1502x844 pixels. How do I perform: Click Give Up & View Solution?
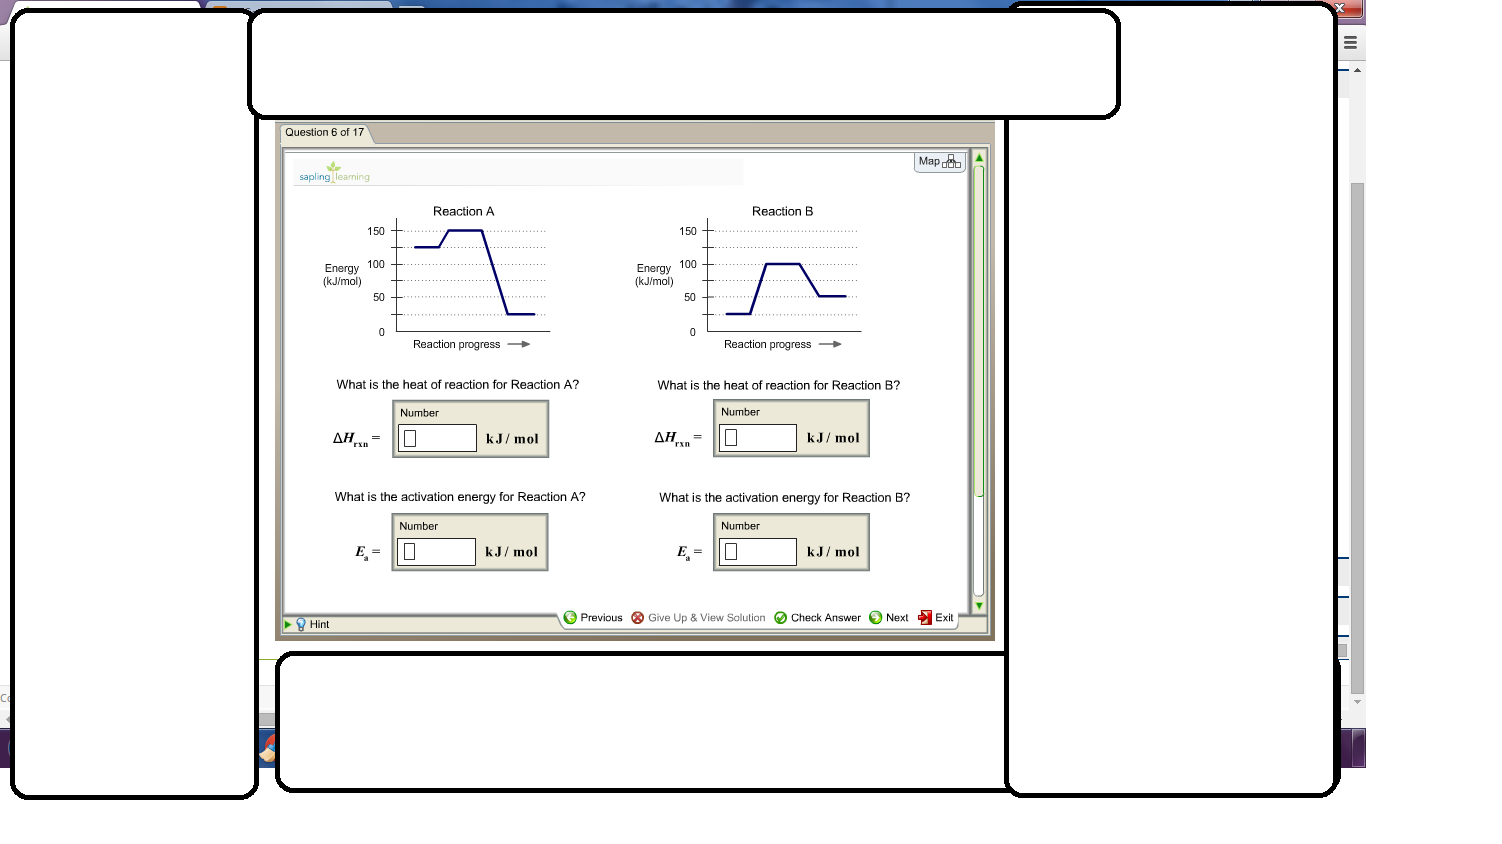click(698, 618)
